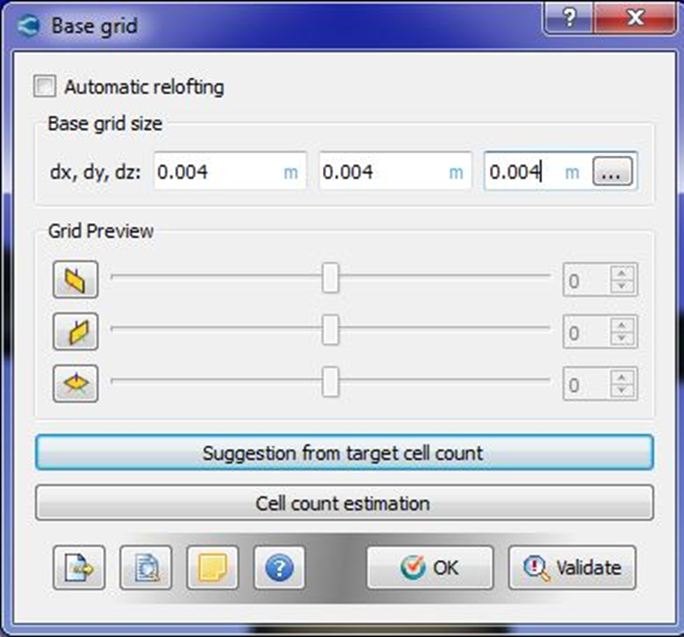Increase the second grid preview spinner value
This screenshot has width=684, height=637.
point(622,325)
